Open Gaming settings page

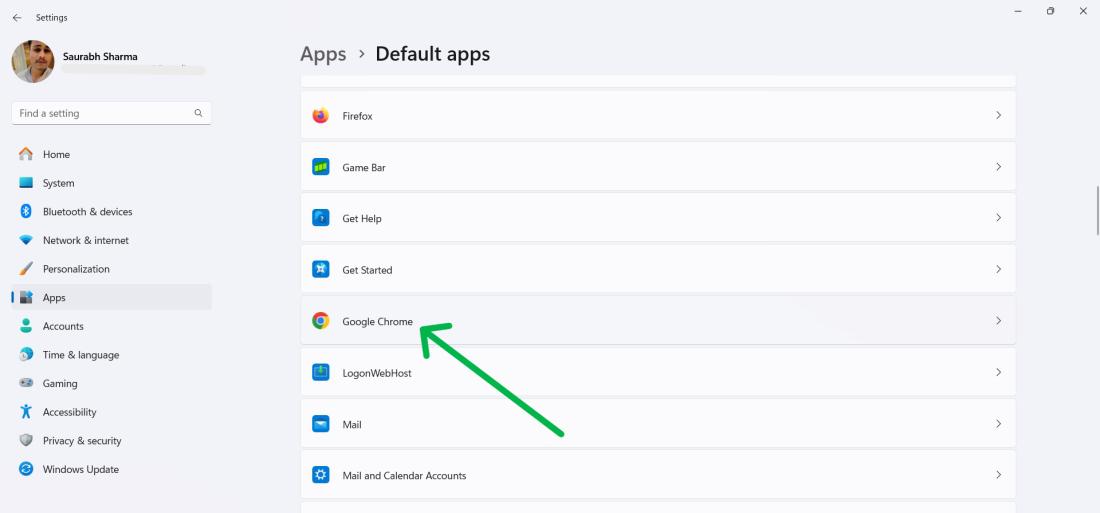coord(112,383)
